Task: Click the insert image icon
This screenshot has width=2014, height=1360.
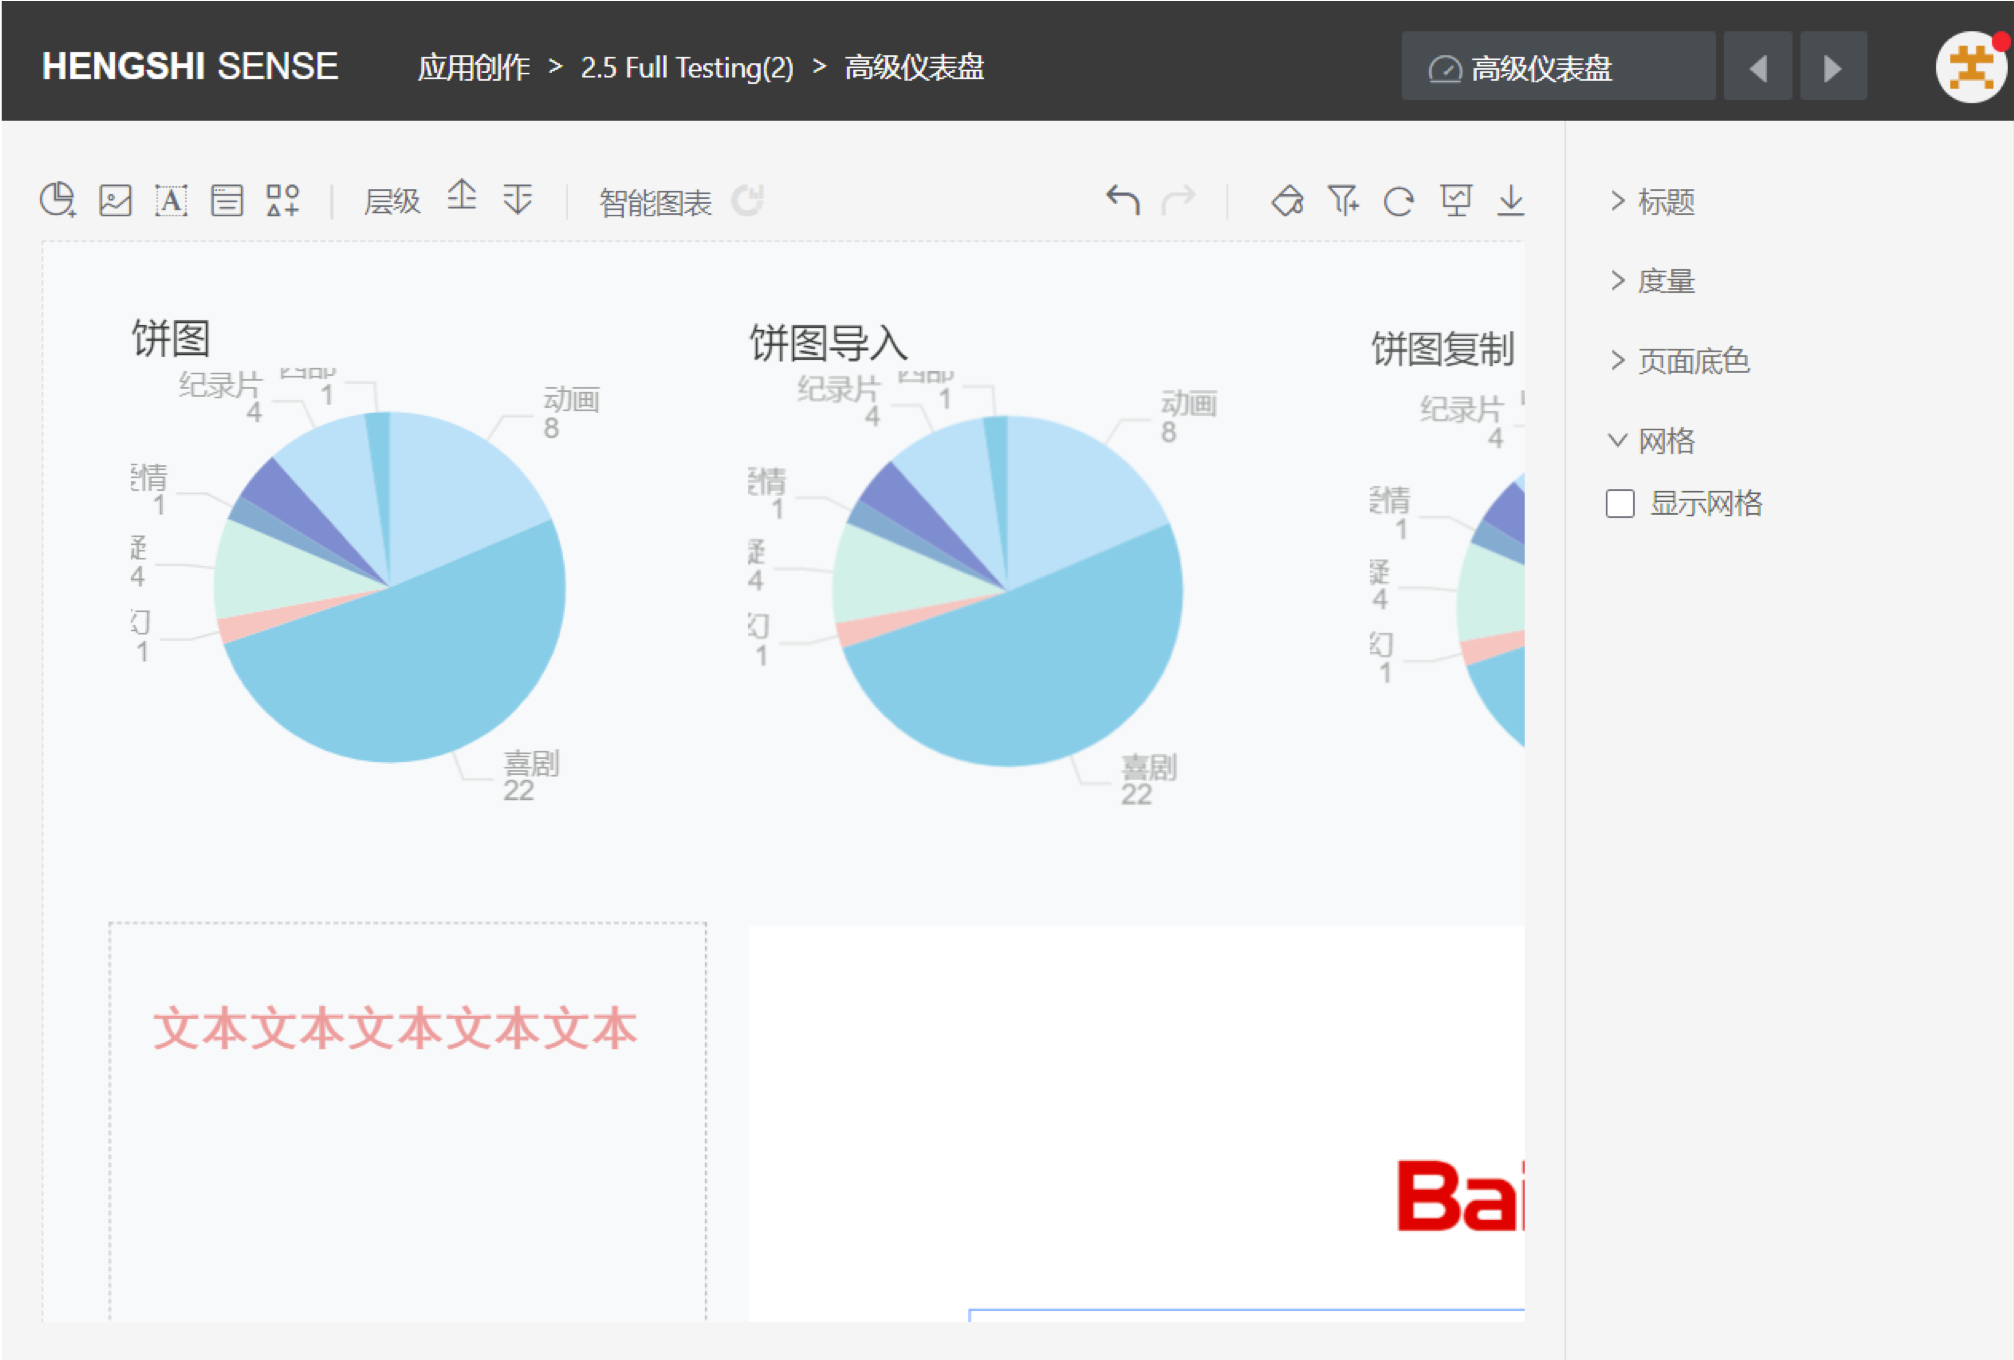Action: tap(115, 199)
